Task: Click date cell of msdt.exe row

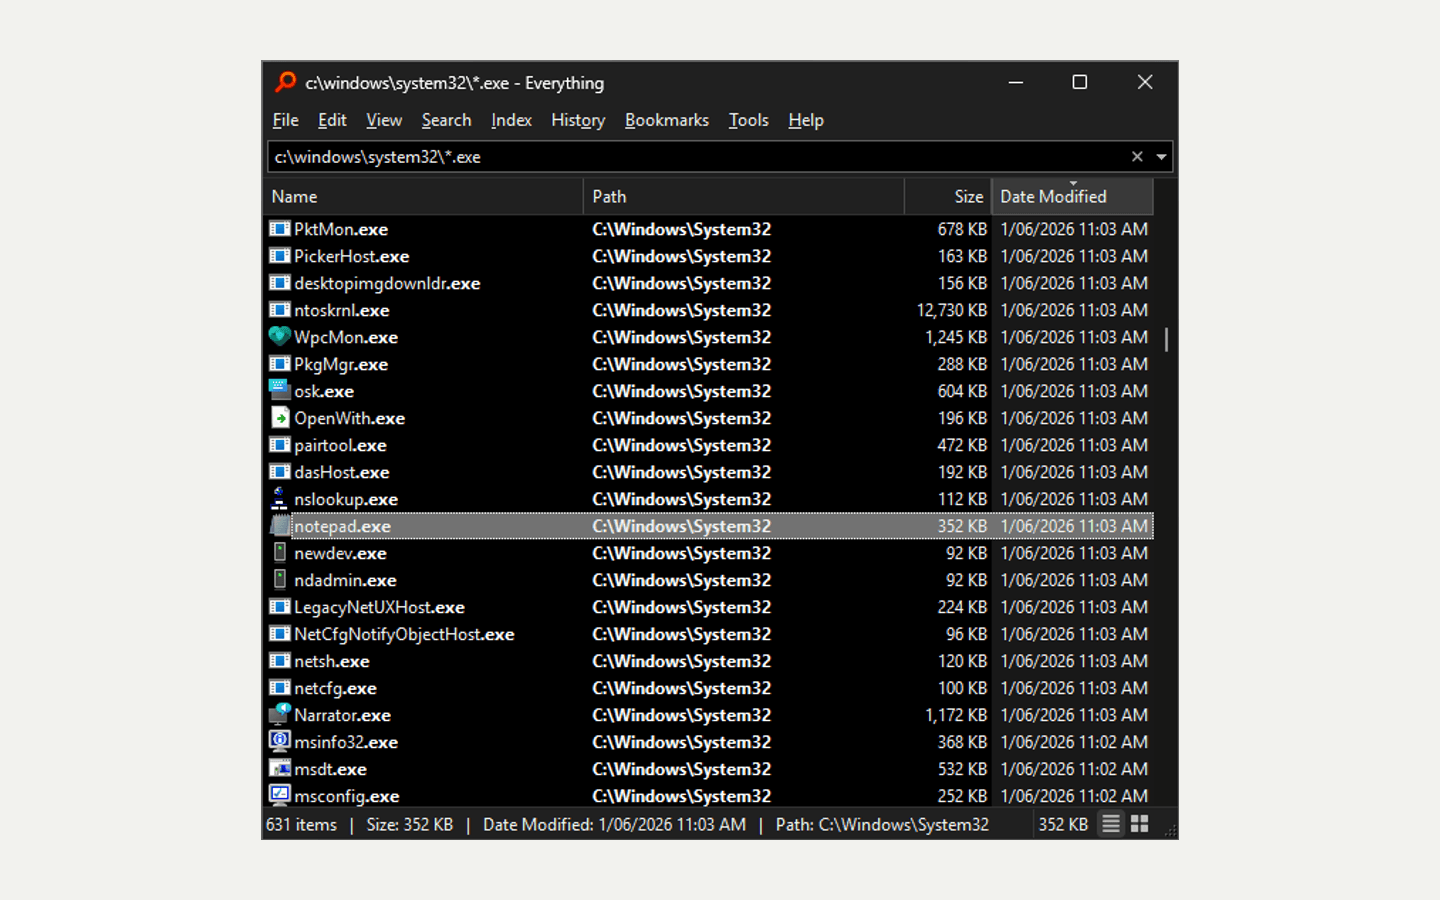Action: click(x=1074, y=769)
